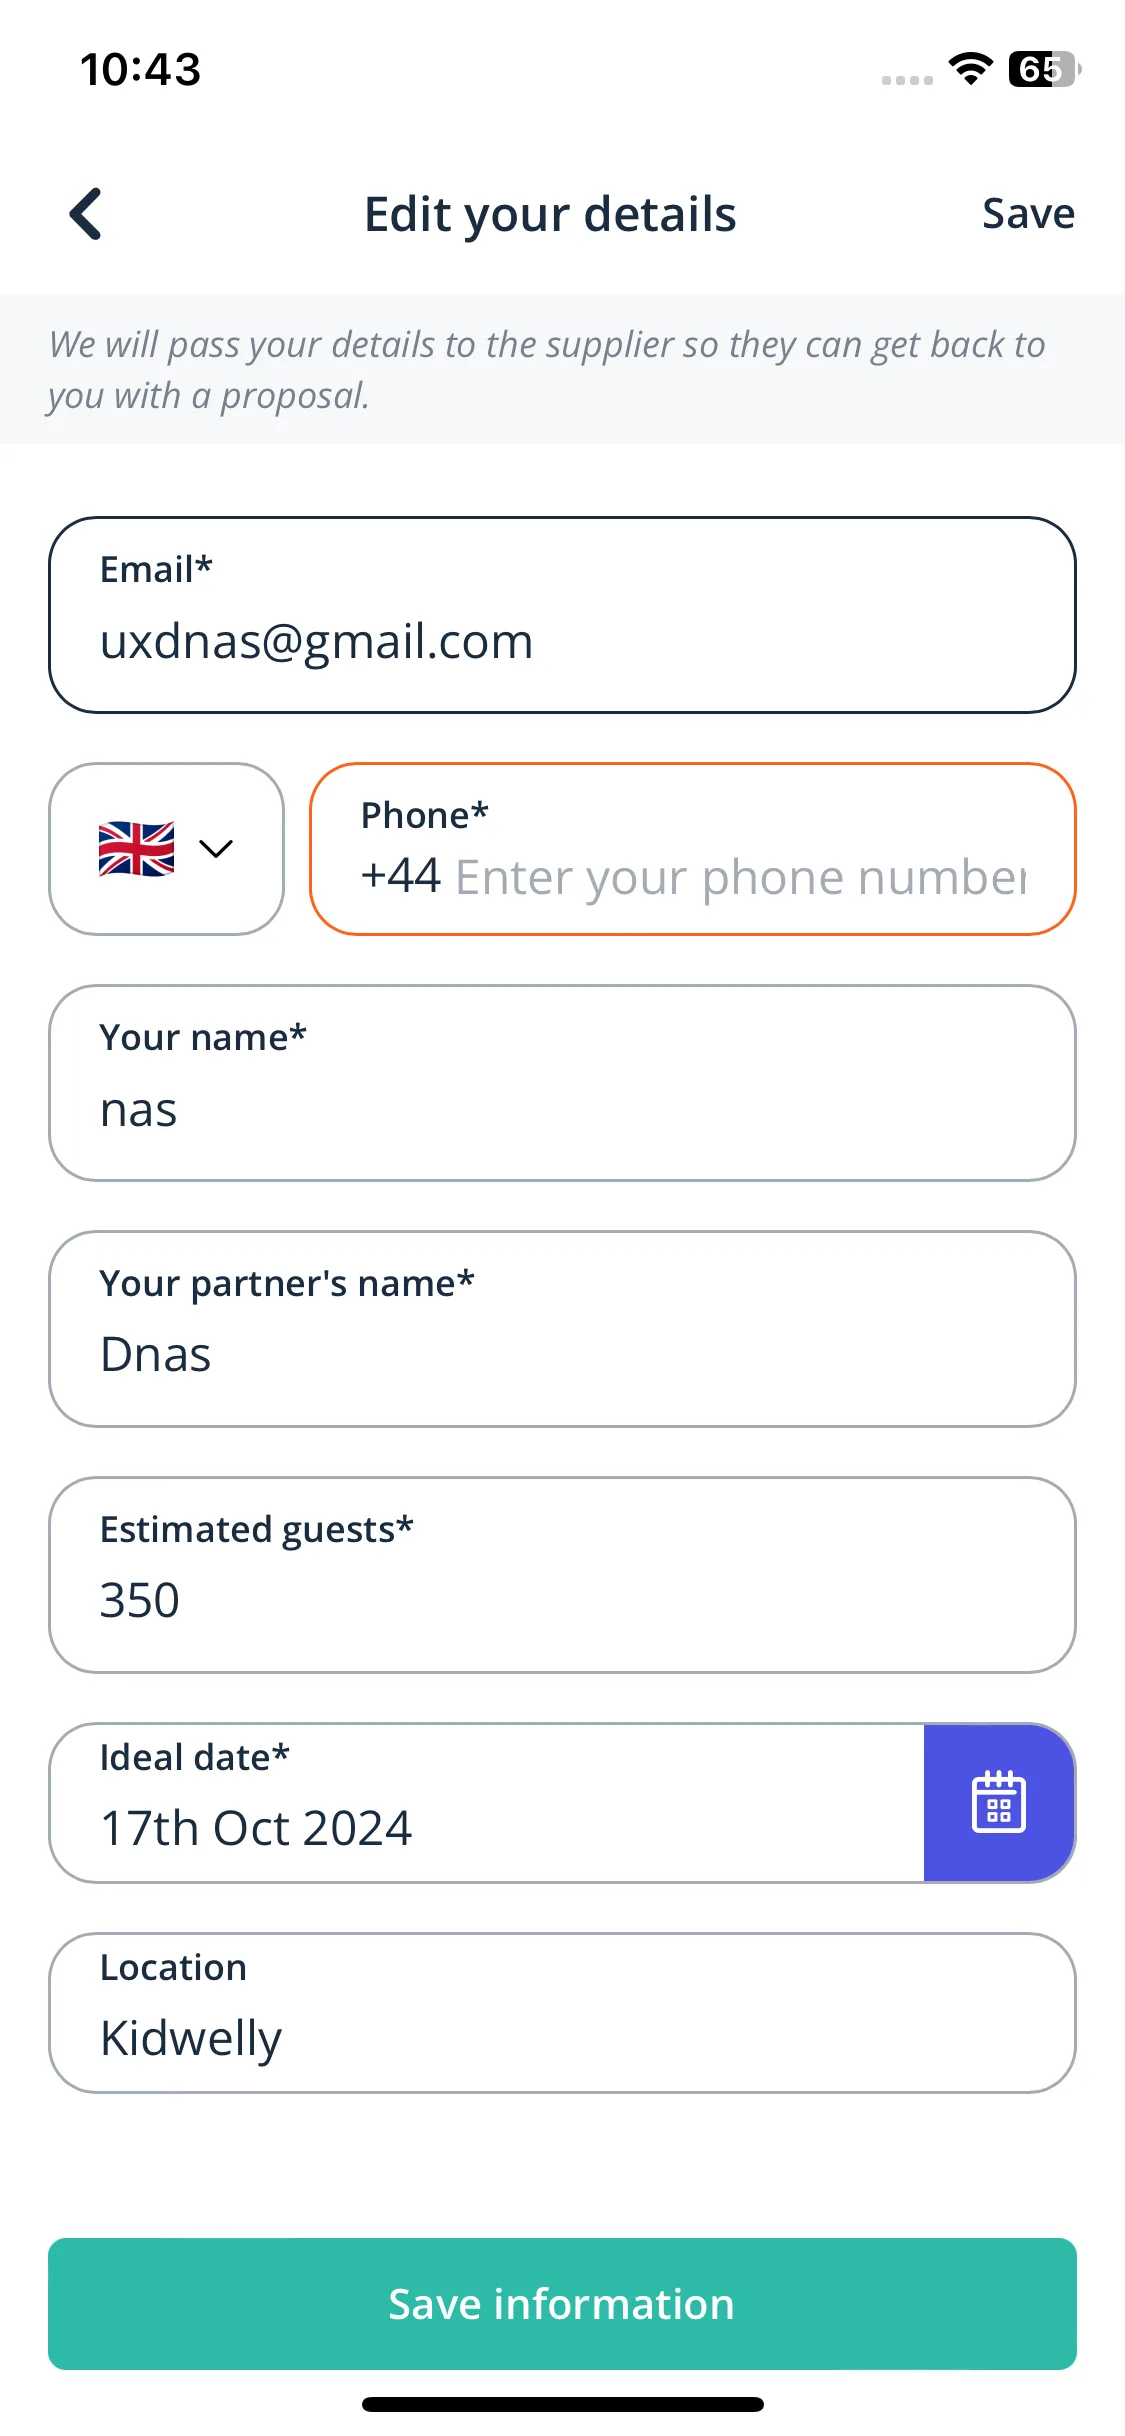Tap the battery level indicator

coord(1043,69)
